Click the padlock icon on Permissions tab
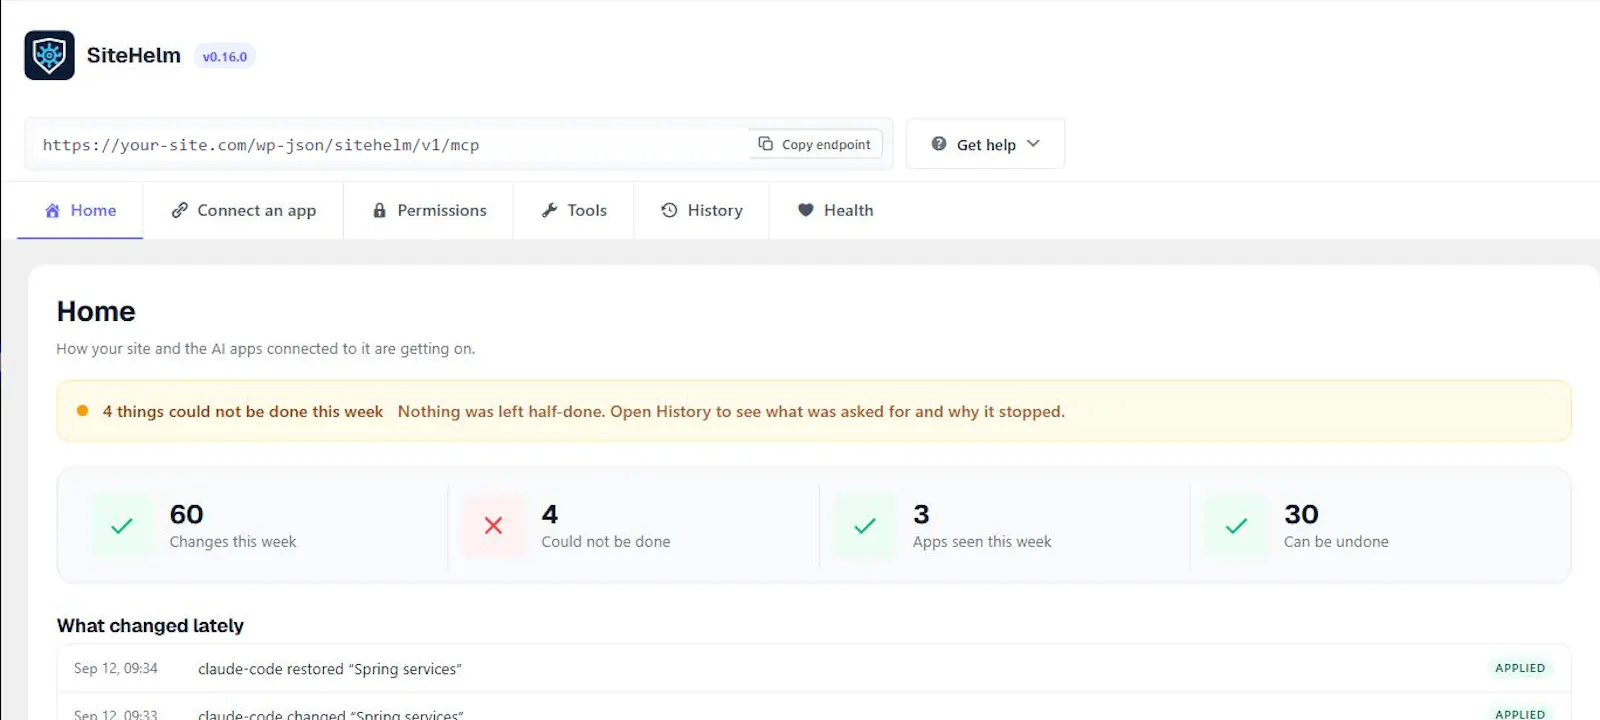1600x720 pixels. [x=379, y=210]
